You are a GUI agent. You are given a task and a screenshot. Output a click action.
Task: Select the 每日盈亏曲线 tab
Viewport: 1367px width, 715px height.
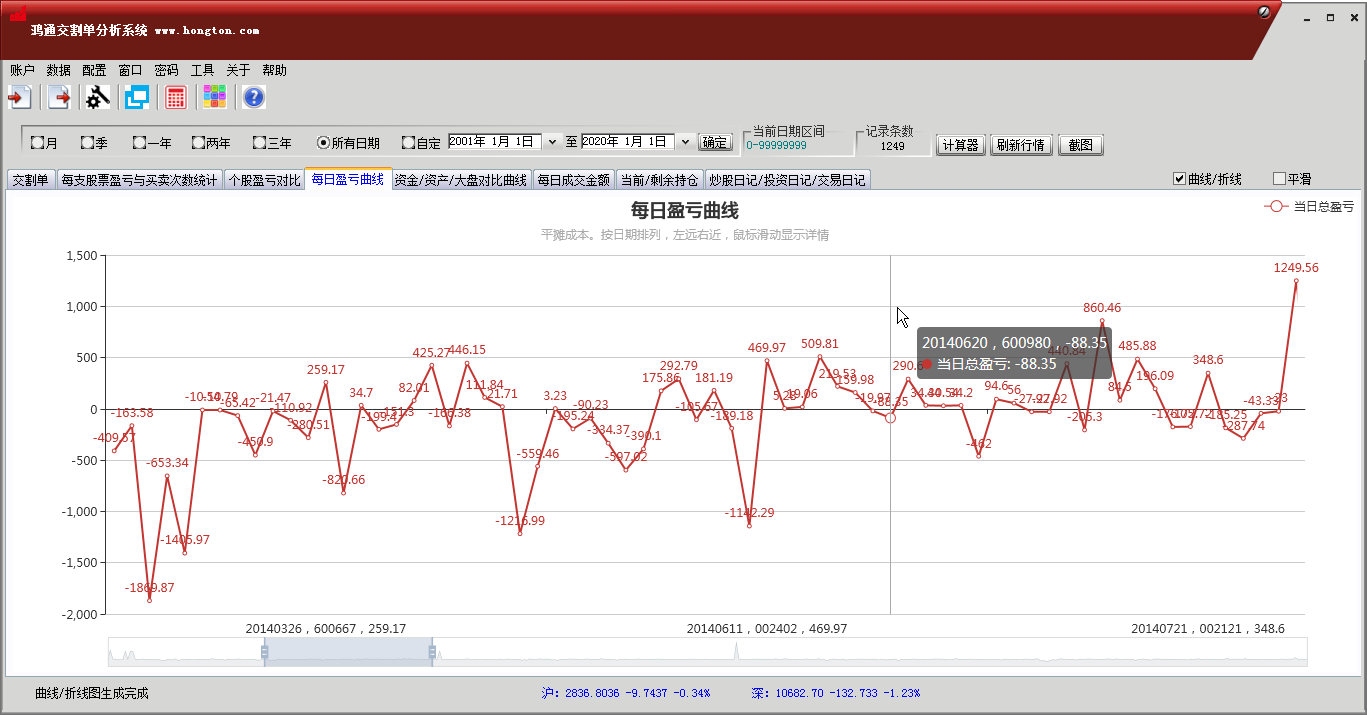pos(348,179)
